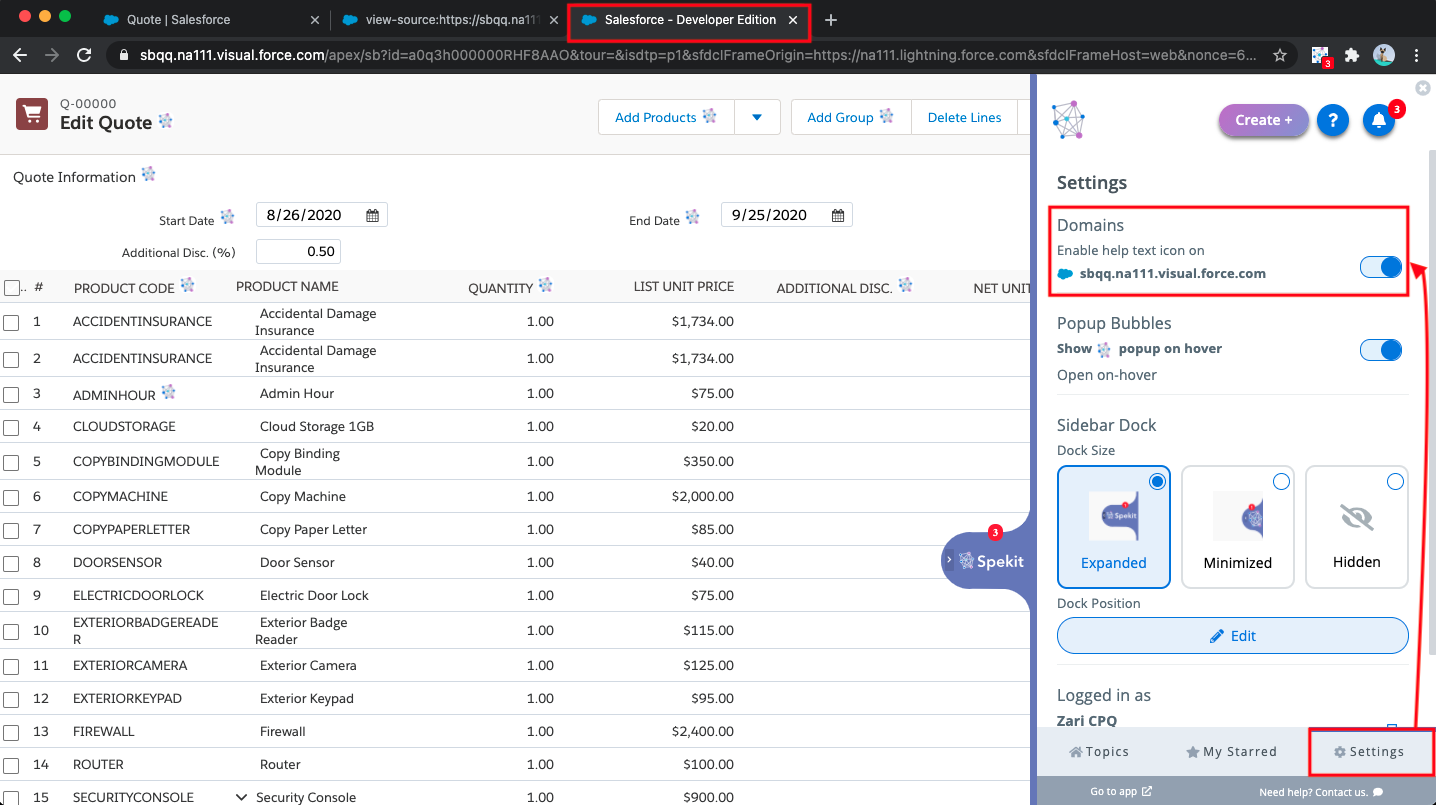Click the Spekit icon beside Start Date label
Screen dimensions: 1436x805
[x=228, y=217]
